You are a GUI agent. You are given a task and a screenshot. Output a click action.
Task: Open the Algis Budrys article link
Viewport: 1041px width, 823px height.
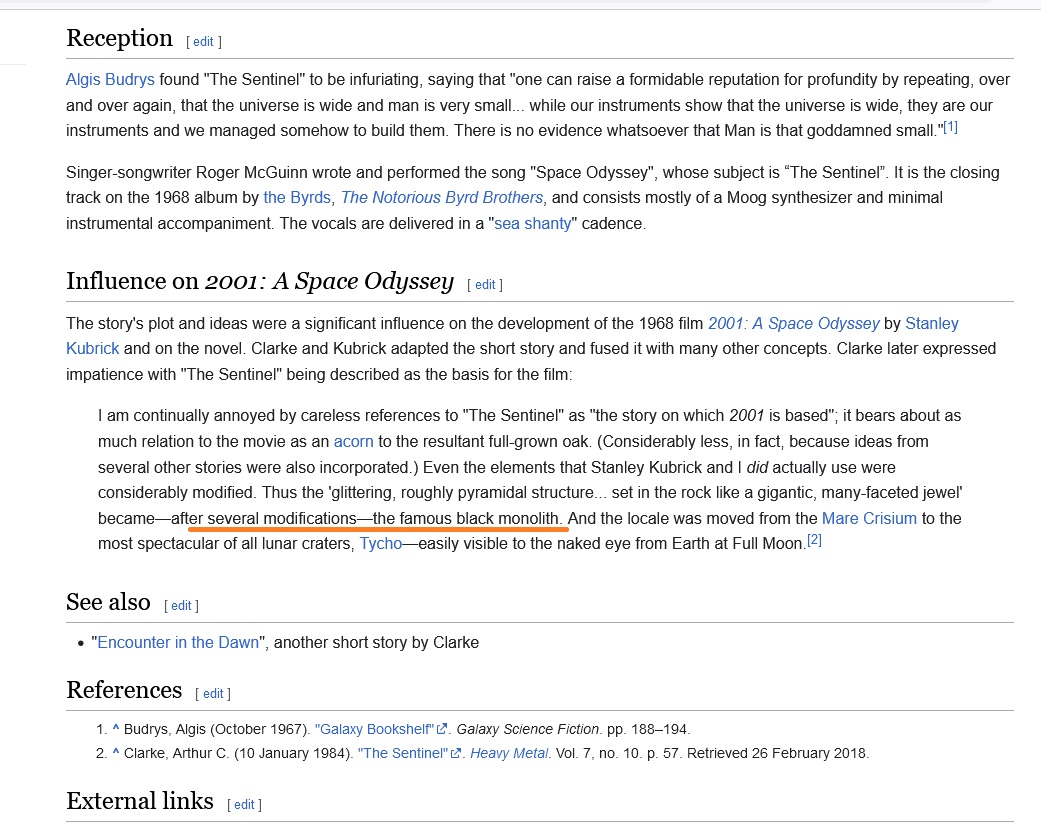tap(110, 80)
